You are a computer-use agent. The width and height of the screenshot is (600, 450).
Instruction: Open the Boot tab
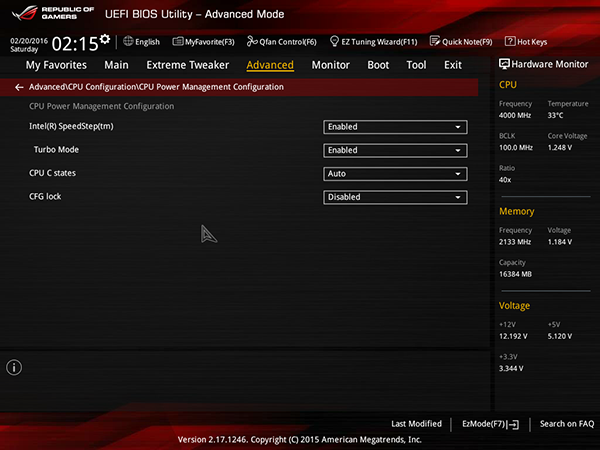[x=378, y=65]
